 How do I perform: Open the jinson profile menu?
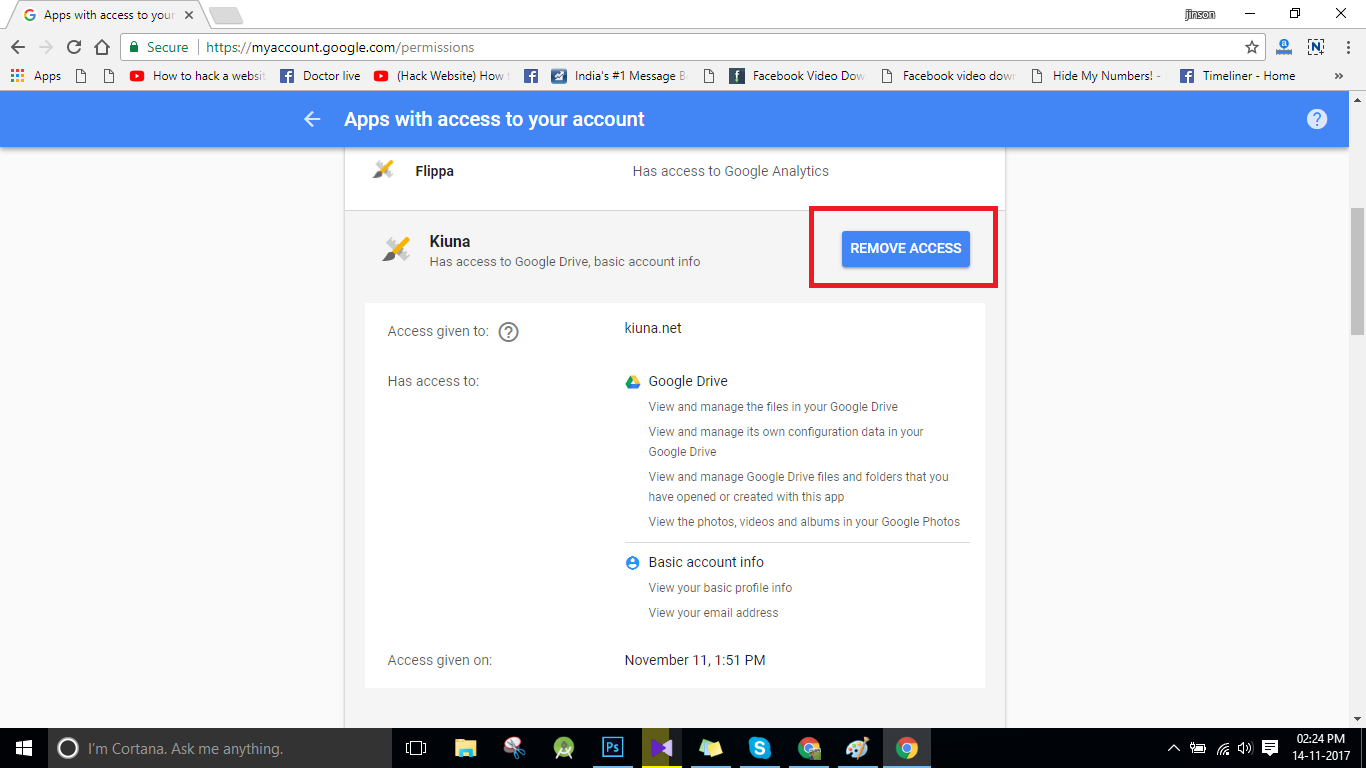(x=1200, y=14)
